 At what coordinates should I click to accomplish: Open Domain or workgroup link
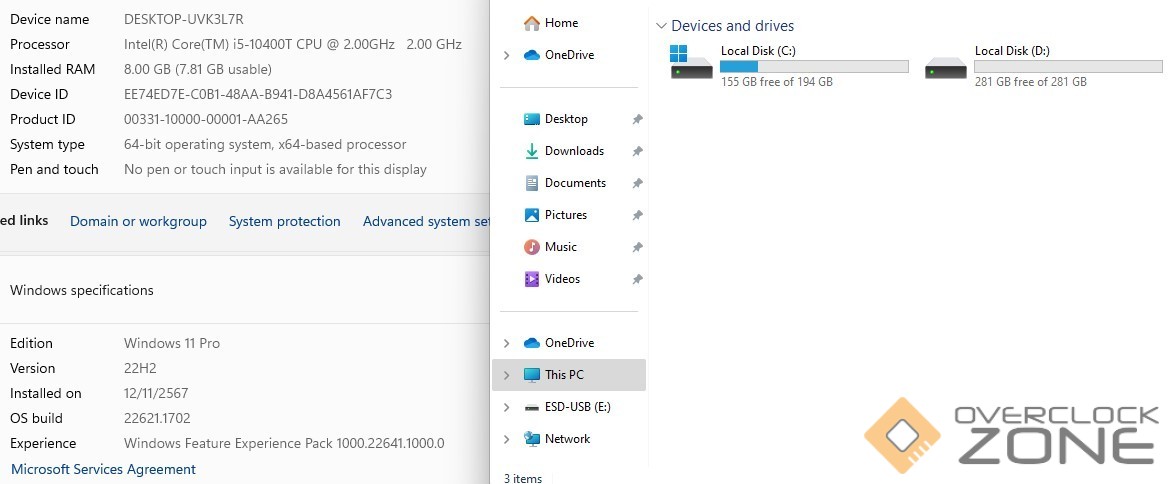coord(138,221)
